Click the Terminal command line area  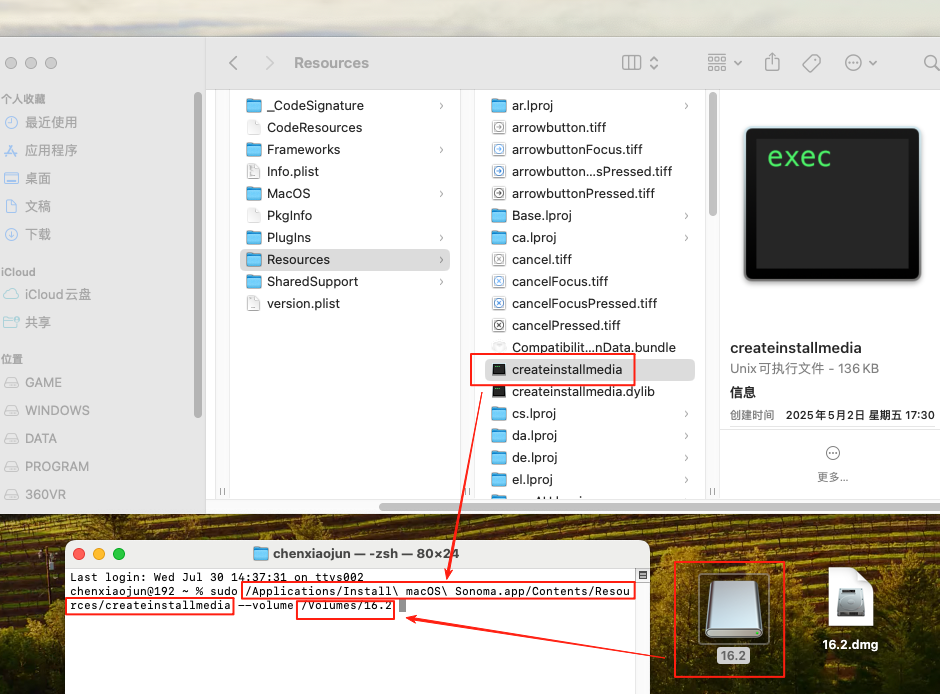point(350,640)
